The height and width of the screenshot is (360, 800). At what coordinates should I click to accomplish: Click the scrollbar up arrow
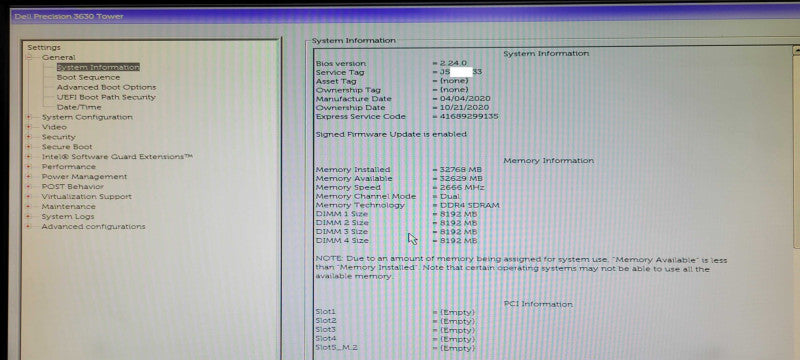(x=796, y=50)
